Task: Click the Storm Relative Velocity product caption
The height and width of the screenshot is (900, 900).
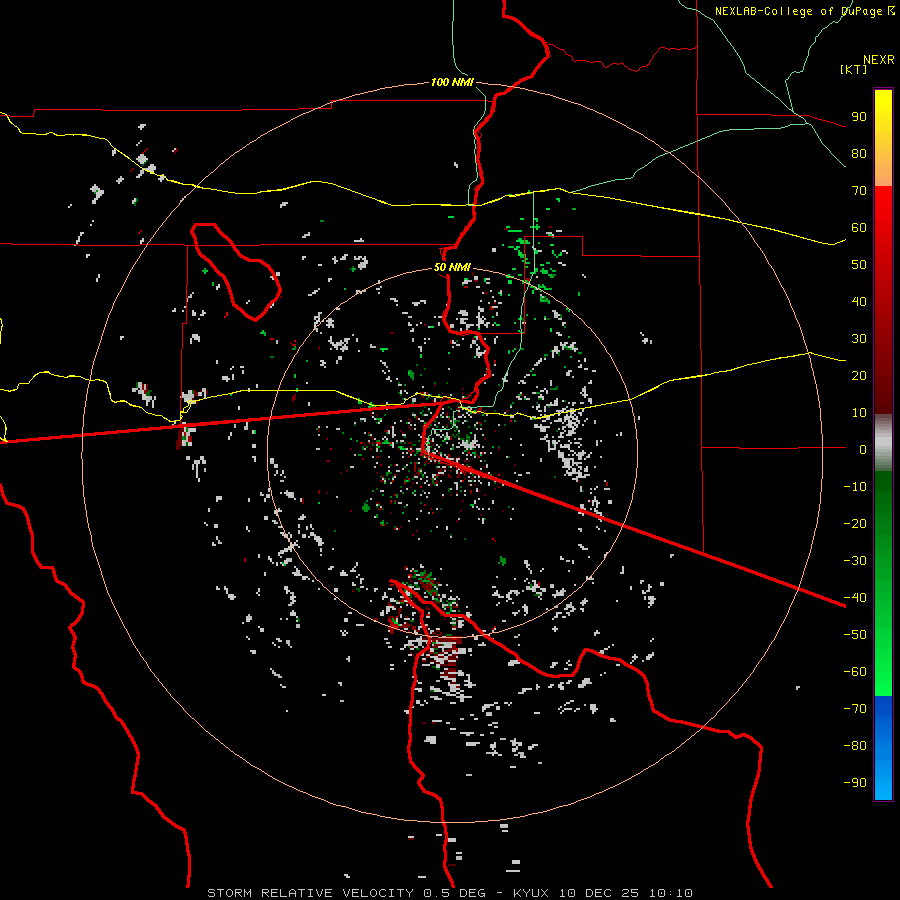Action: click(450, 893)
